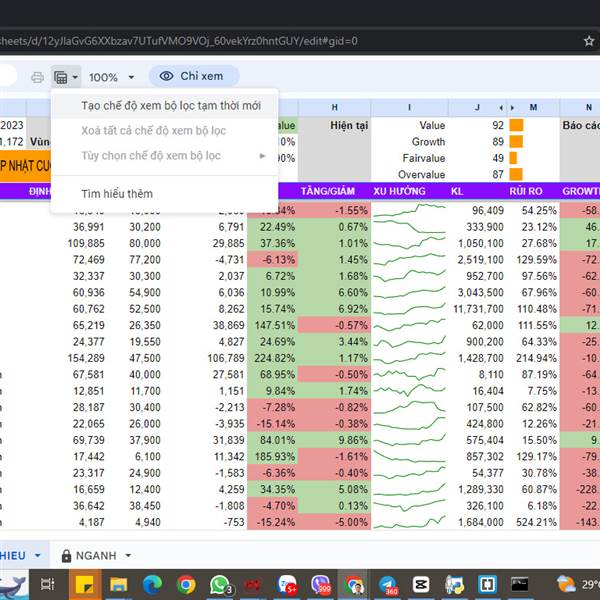
Task: Click the "Chỉ xem" view-only button
Action: [193, 76]
